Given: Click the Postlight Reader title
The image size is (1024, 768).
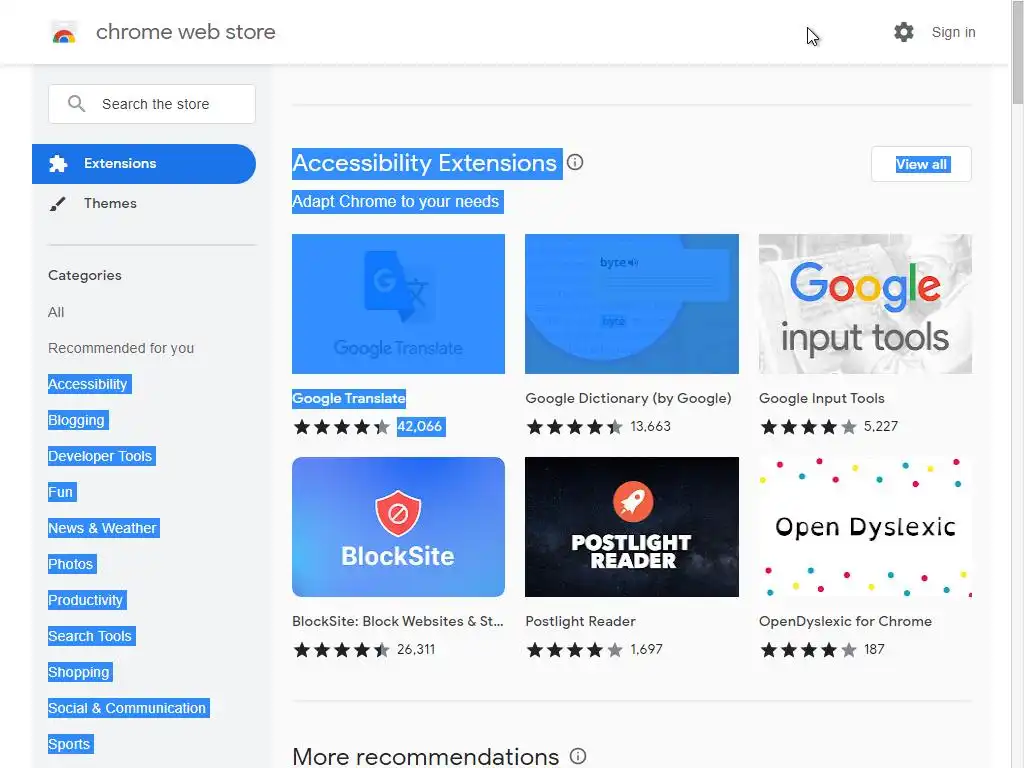Looking at the screenshot, I should tap(580, 621).
